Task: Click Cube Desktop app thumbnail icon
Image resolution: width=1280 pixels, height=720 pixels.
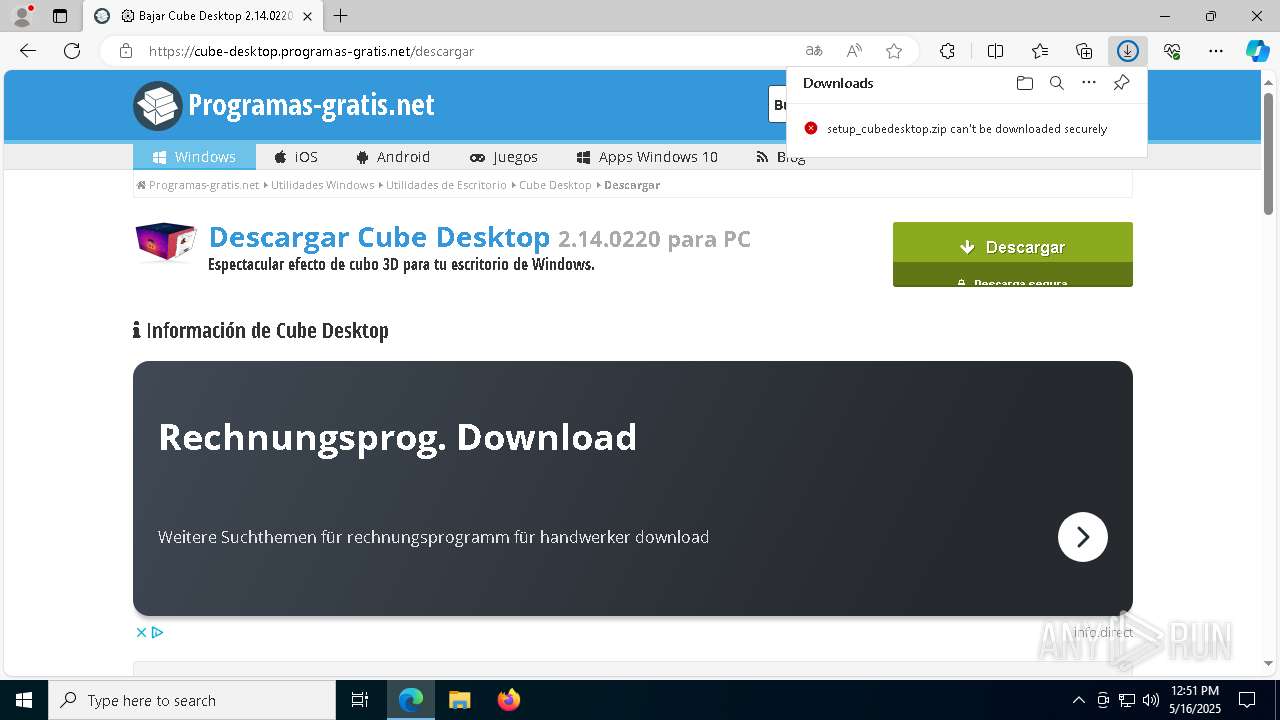Action: (x=166, y=242)
